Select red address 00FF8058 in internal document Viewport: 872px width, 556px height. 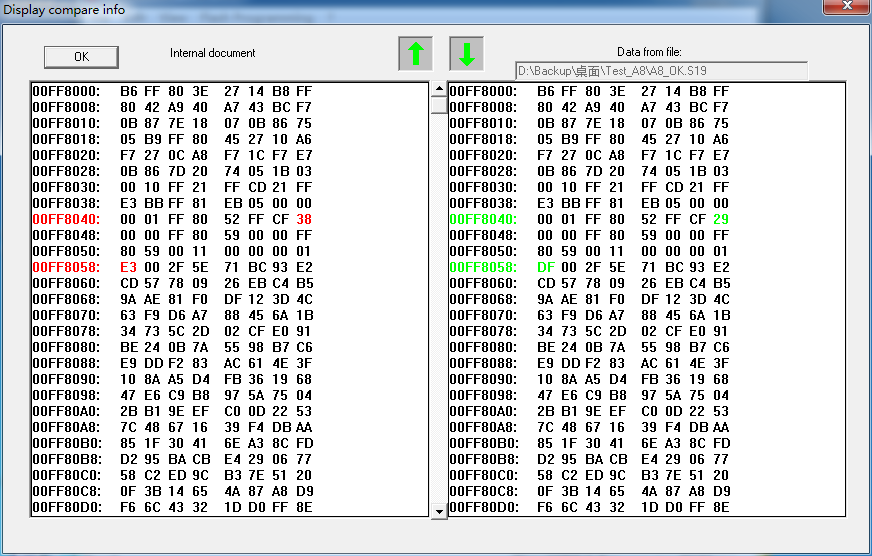(66, 267)
